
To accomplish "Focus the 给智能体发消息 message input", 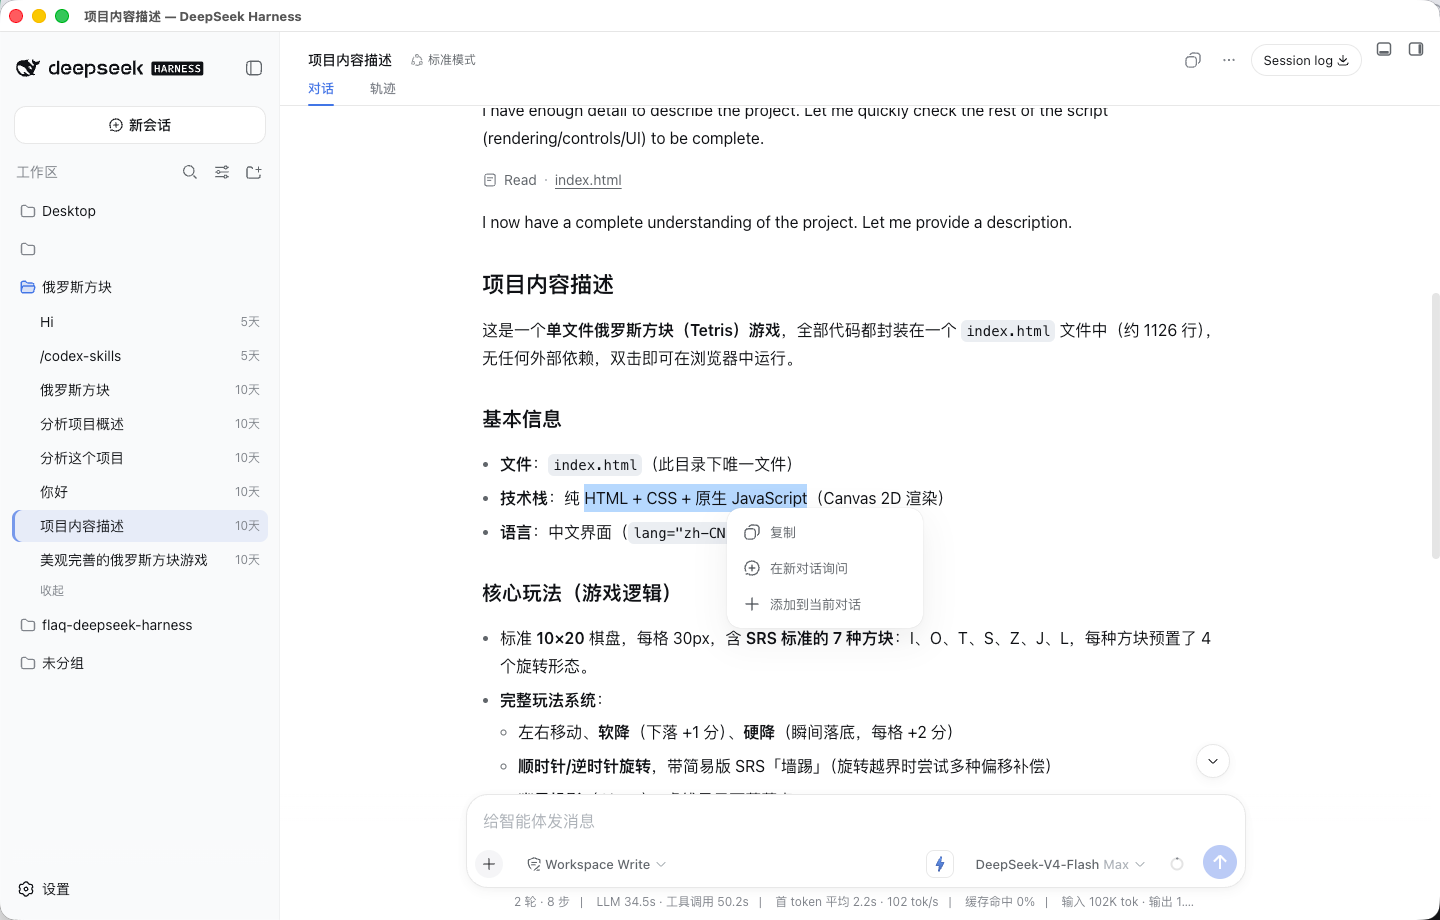I will coord(856,821).
